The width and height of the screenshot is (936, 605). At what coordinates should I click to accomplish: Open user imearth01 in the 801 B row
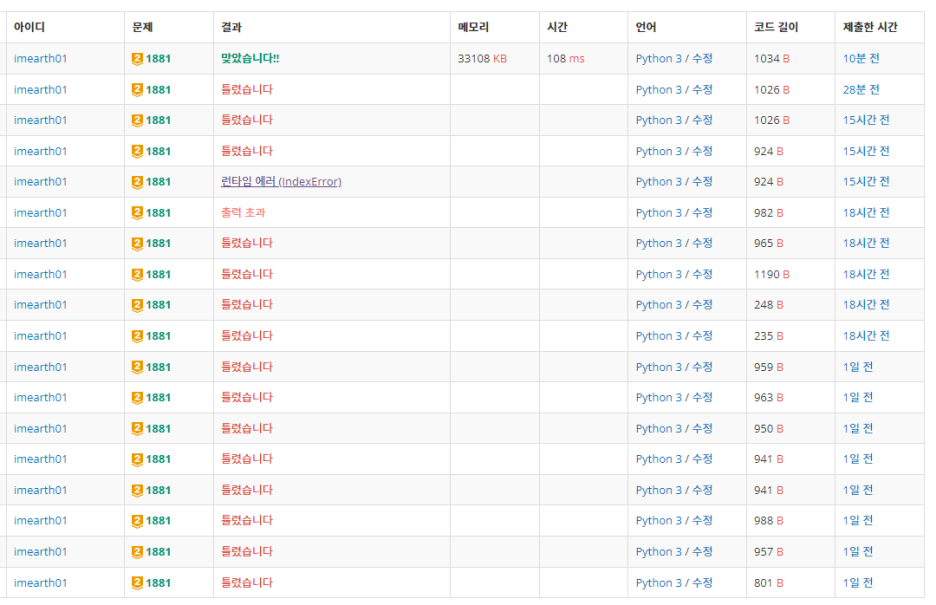pyautogui.click(x=41, y=582)
